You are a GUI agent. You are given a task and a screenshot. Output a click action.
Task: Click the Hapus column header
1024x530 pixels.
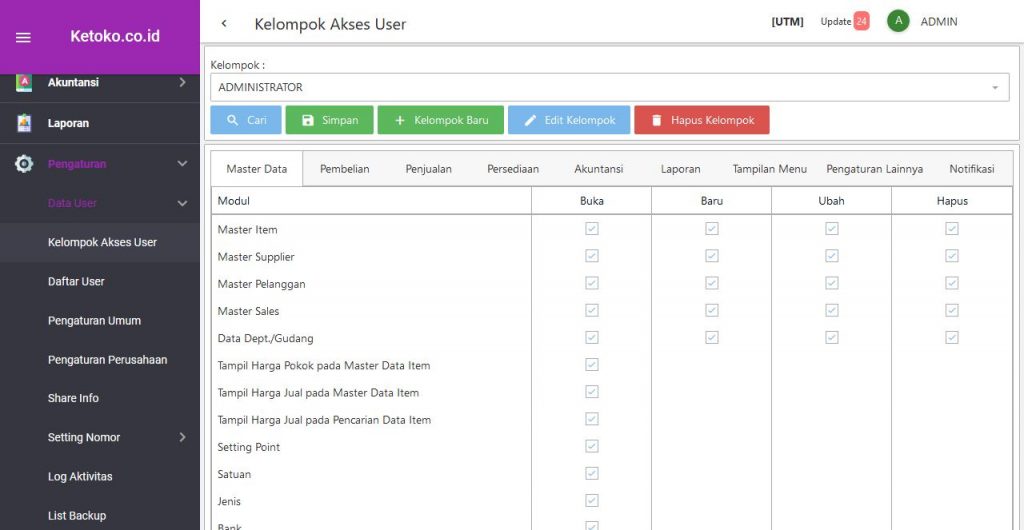952,201
